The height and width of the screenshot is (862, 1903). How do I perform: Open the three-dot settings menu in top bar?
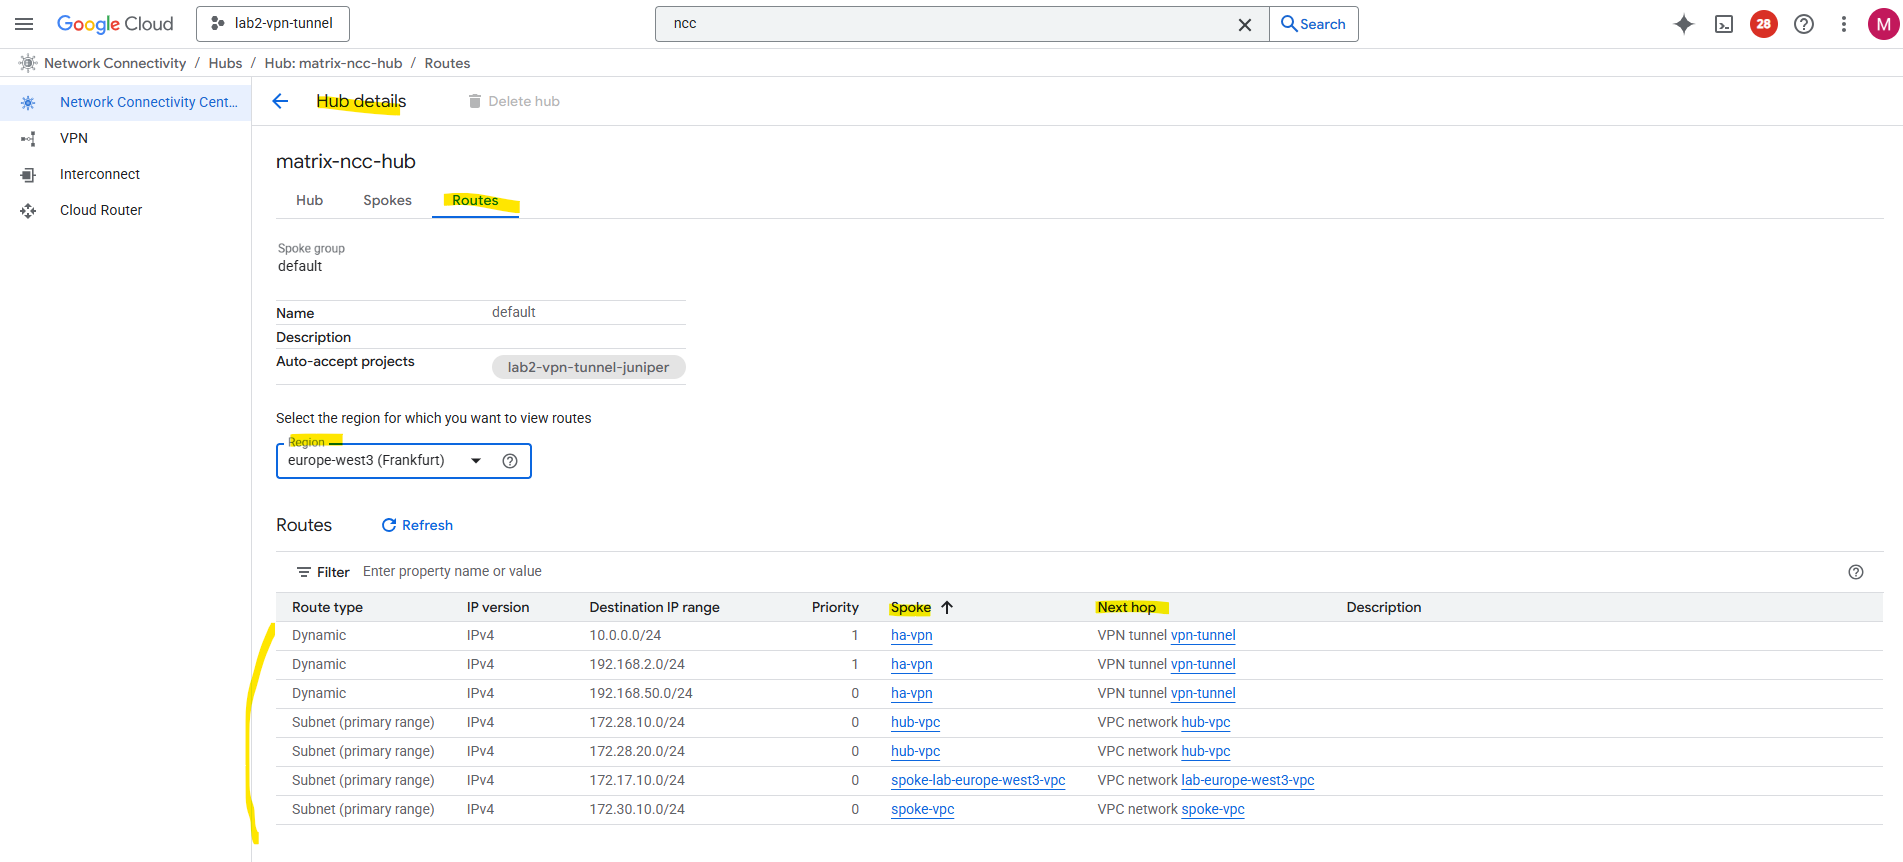1844,24
